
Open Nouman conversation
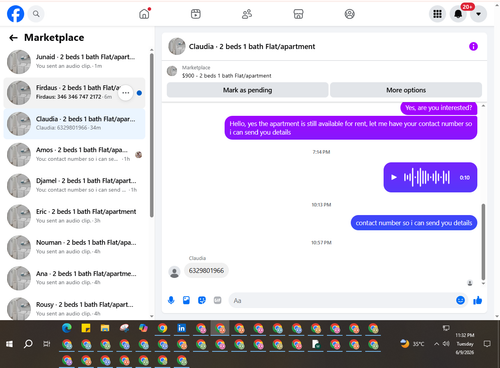tap(74, 247)
